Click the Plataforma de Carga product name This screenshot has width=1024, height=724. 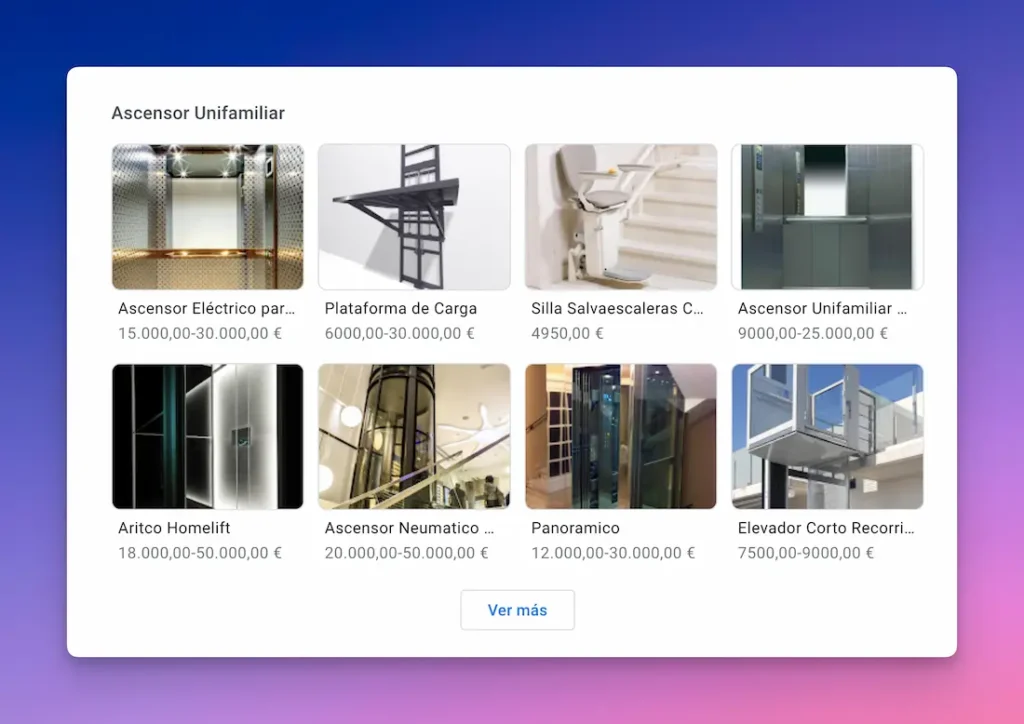coord(400,309)
